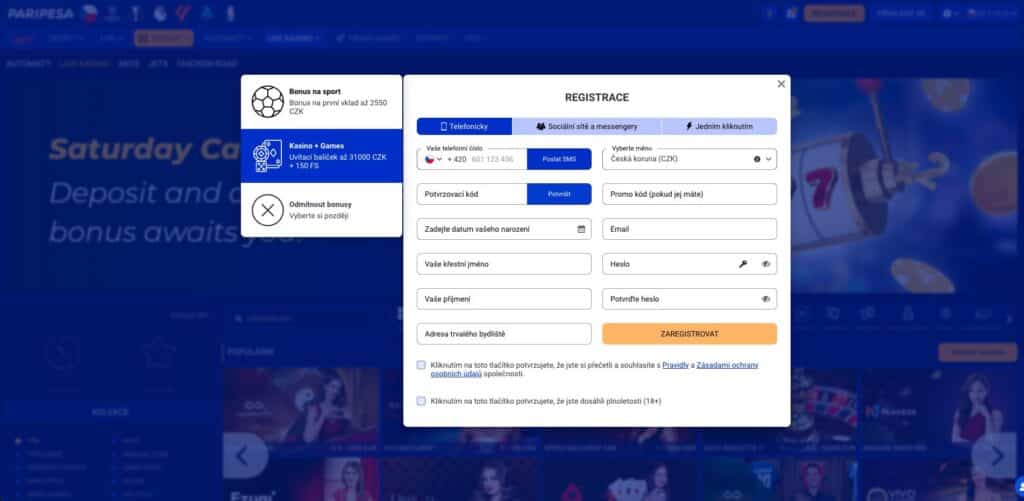This screenshot has width=1024, height=501.
Task: Close the registration dialog
Action: (781, 85)
